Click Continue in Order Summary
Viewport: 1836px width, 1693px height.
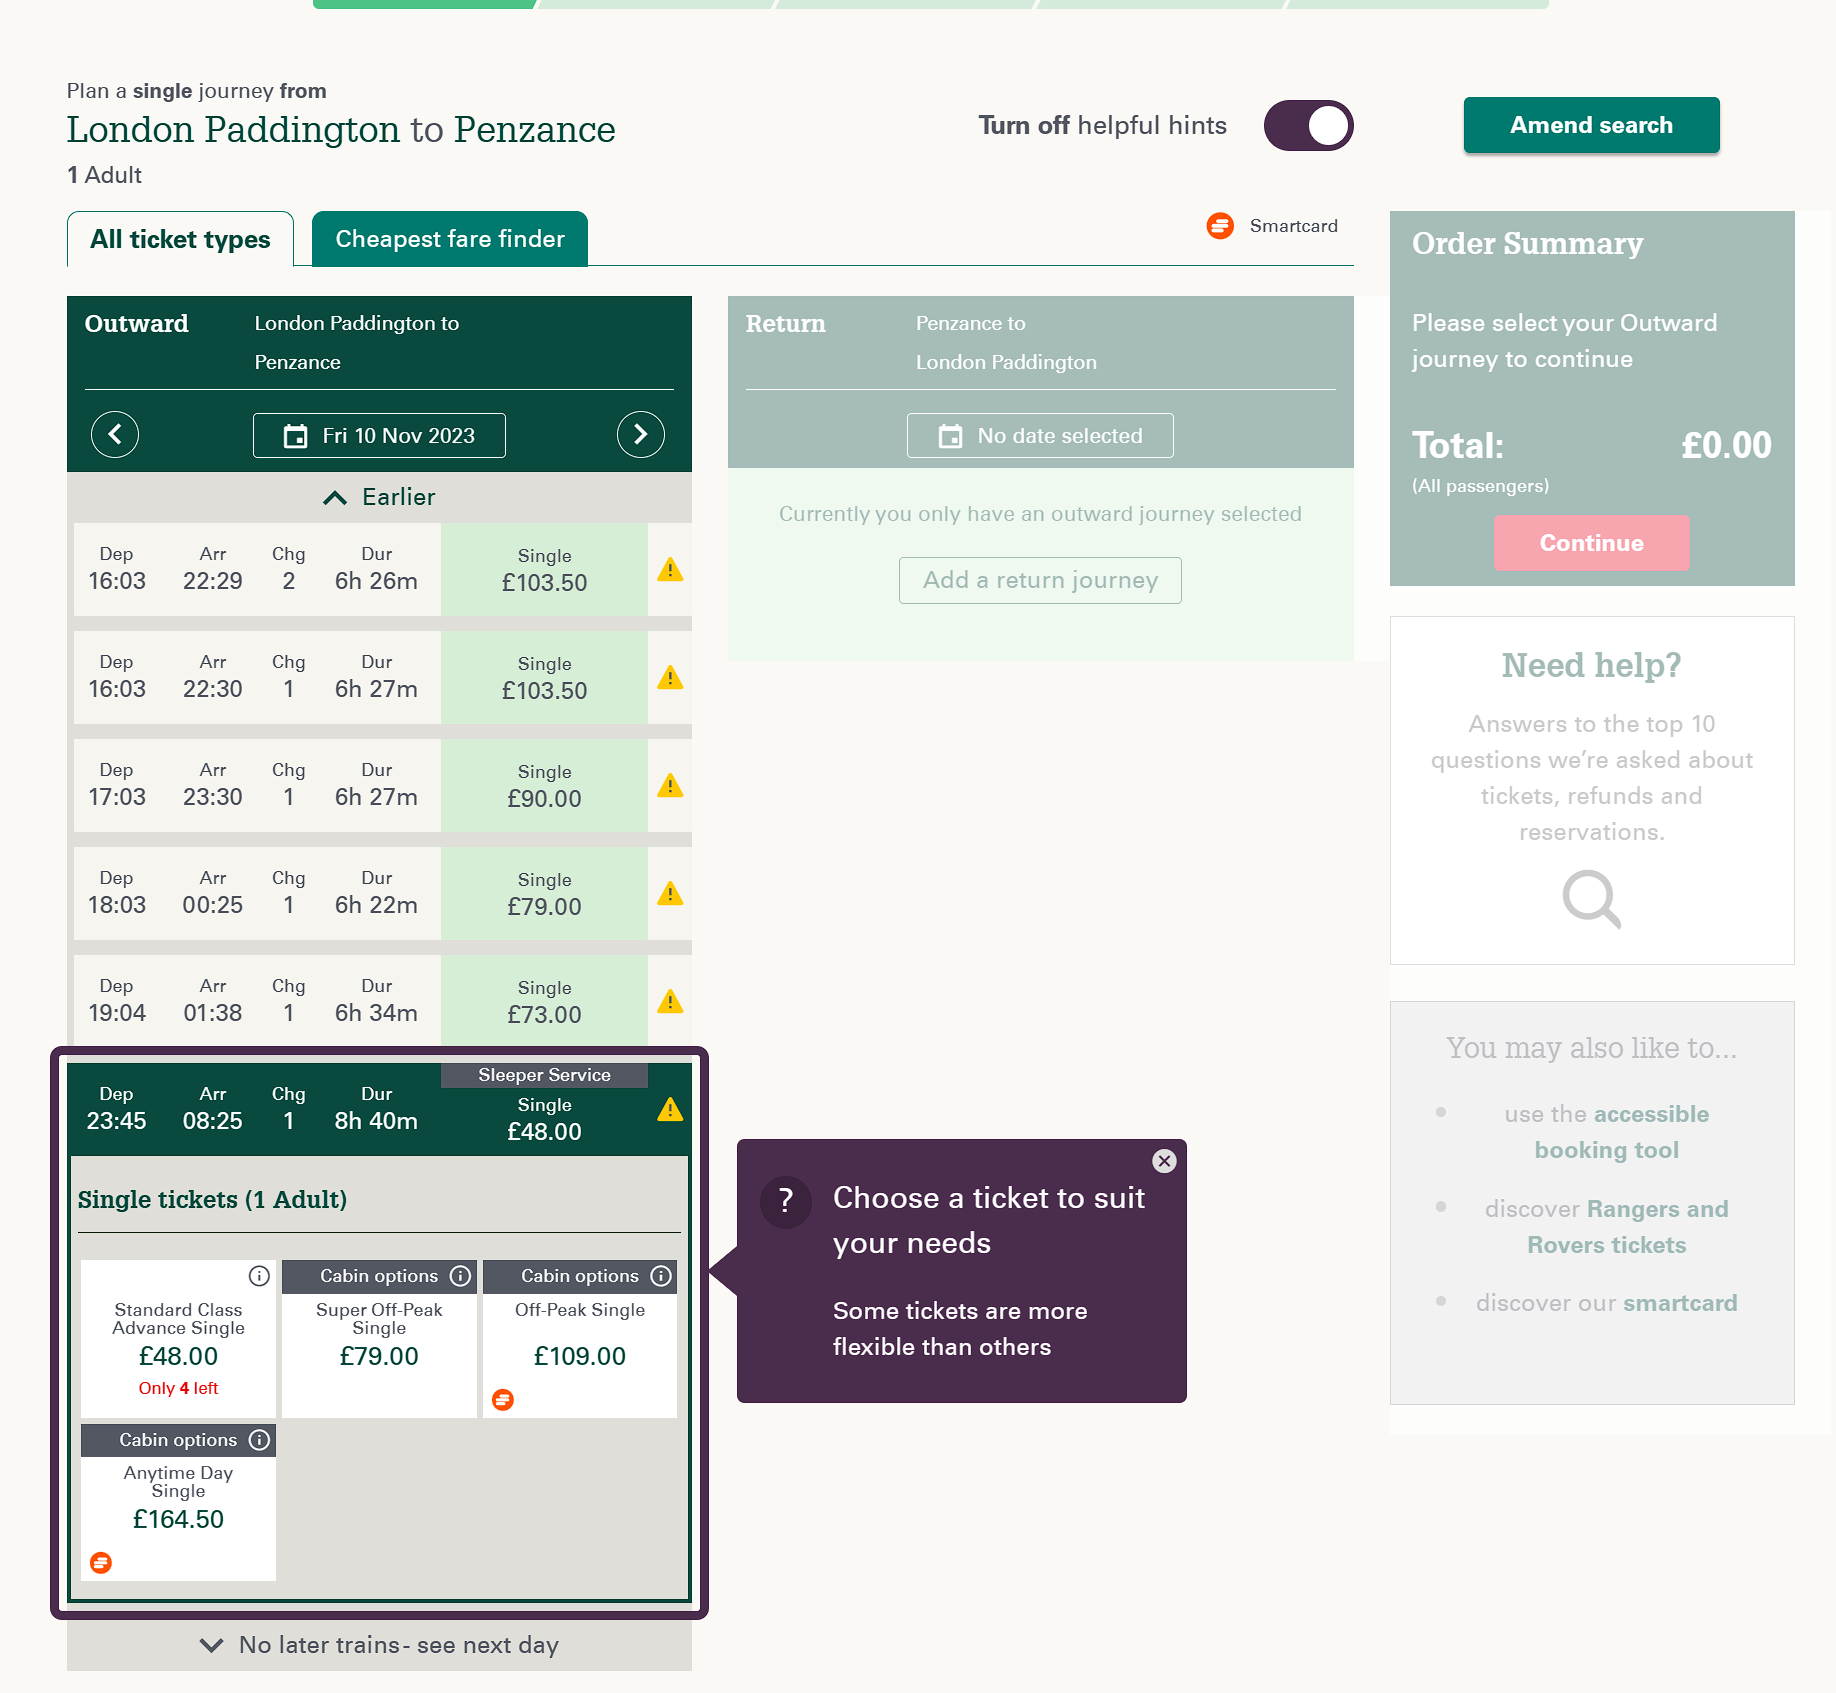tap(1592, 543)
